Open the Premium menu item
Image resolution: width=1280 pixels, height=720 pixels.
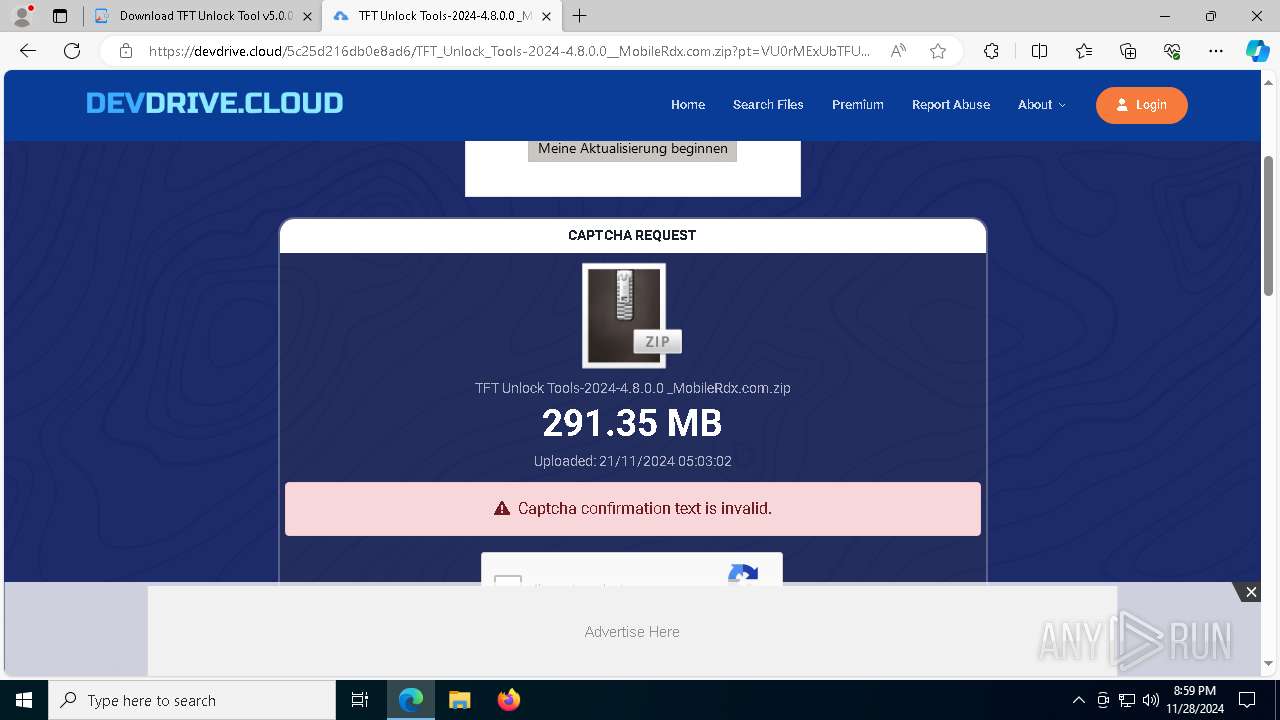[x=858, y=105]
